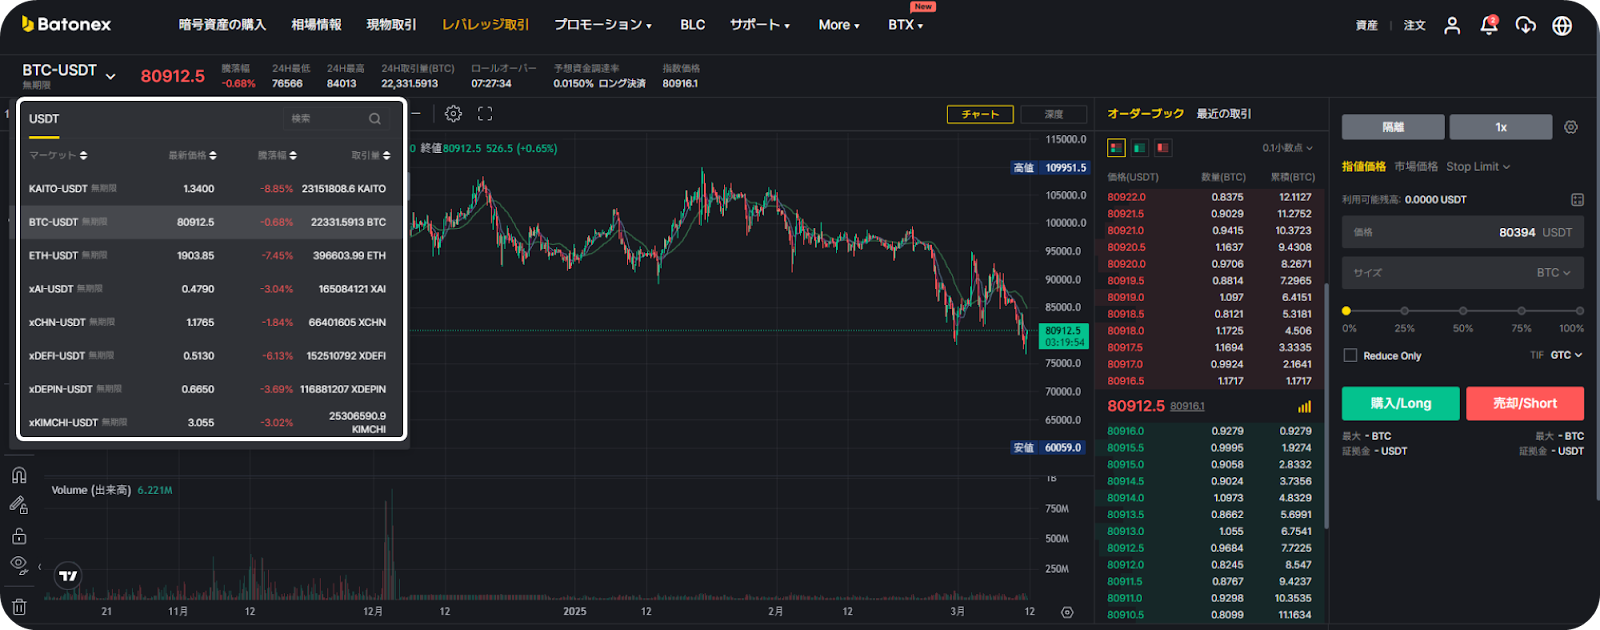Set size slider to 100% mark
This screenshot has width=1600, height=630.
pos(1579,311)
